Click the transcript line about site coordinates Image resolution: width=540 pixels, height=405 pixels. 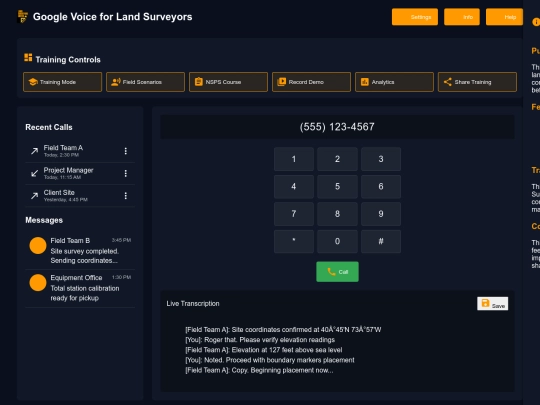(x=283, y=330)
